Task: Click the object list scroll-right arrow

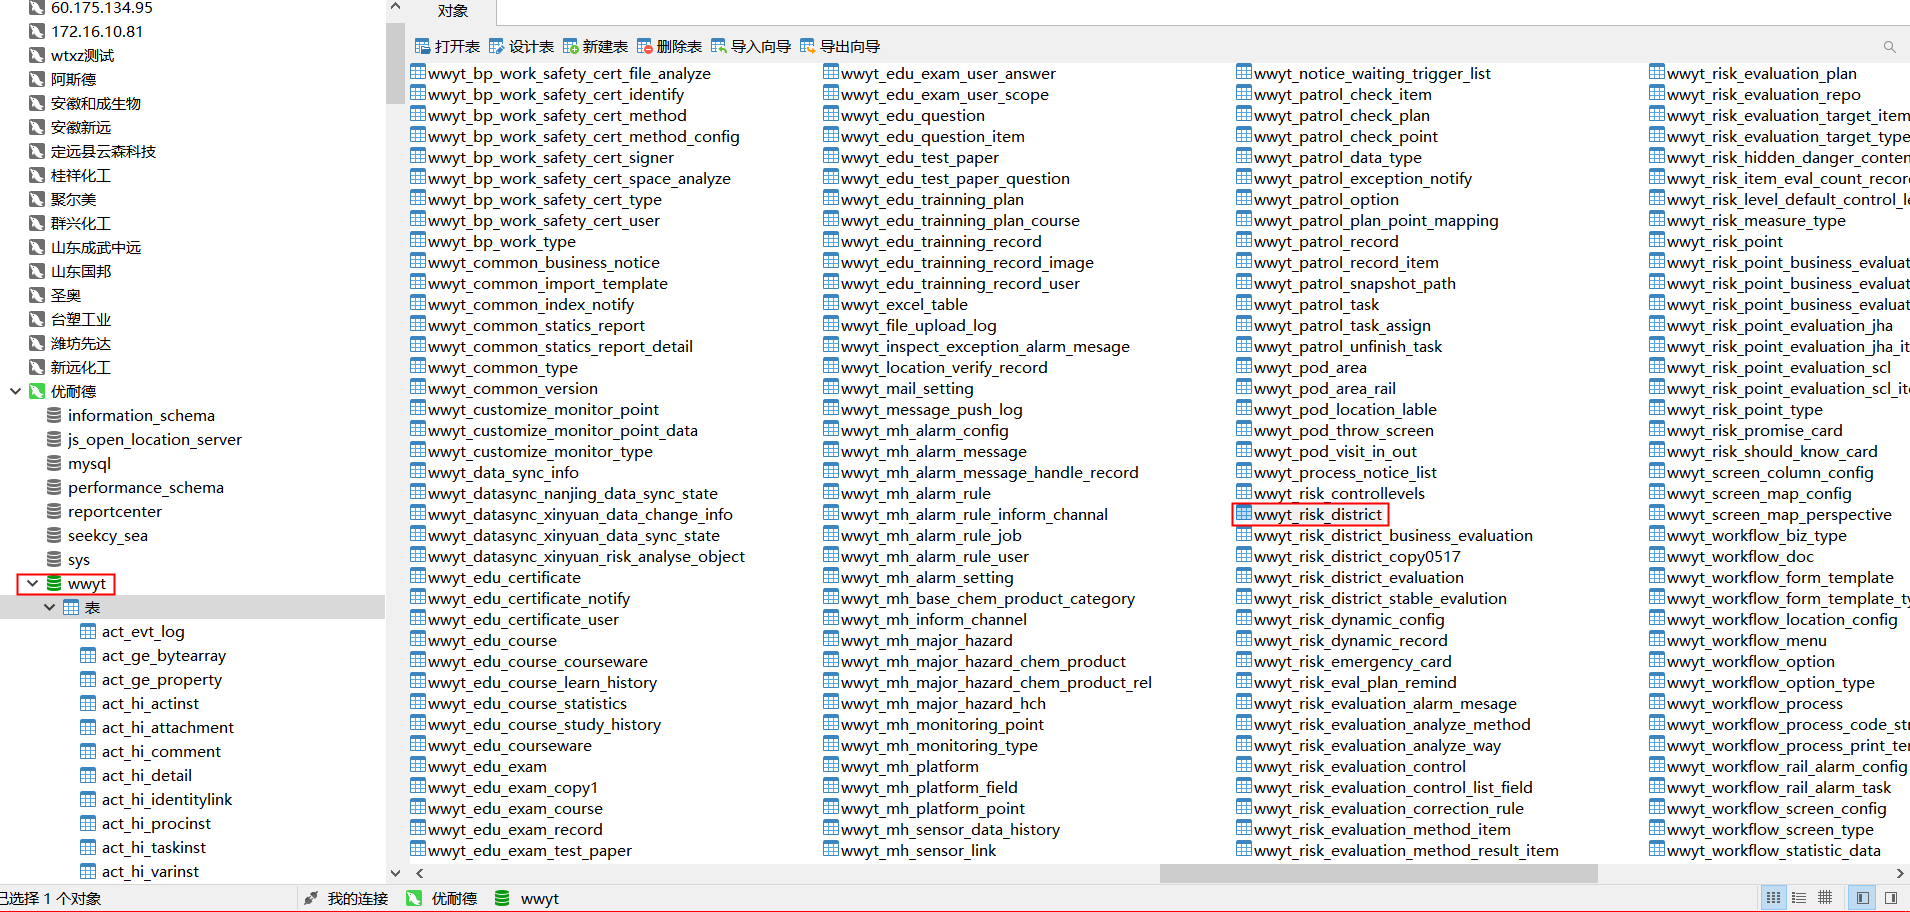Action: pyautogui.click(x=1900, y=873)
